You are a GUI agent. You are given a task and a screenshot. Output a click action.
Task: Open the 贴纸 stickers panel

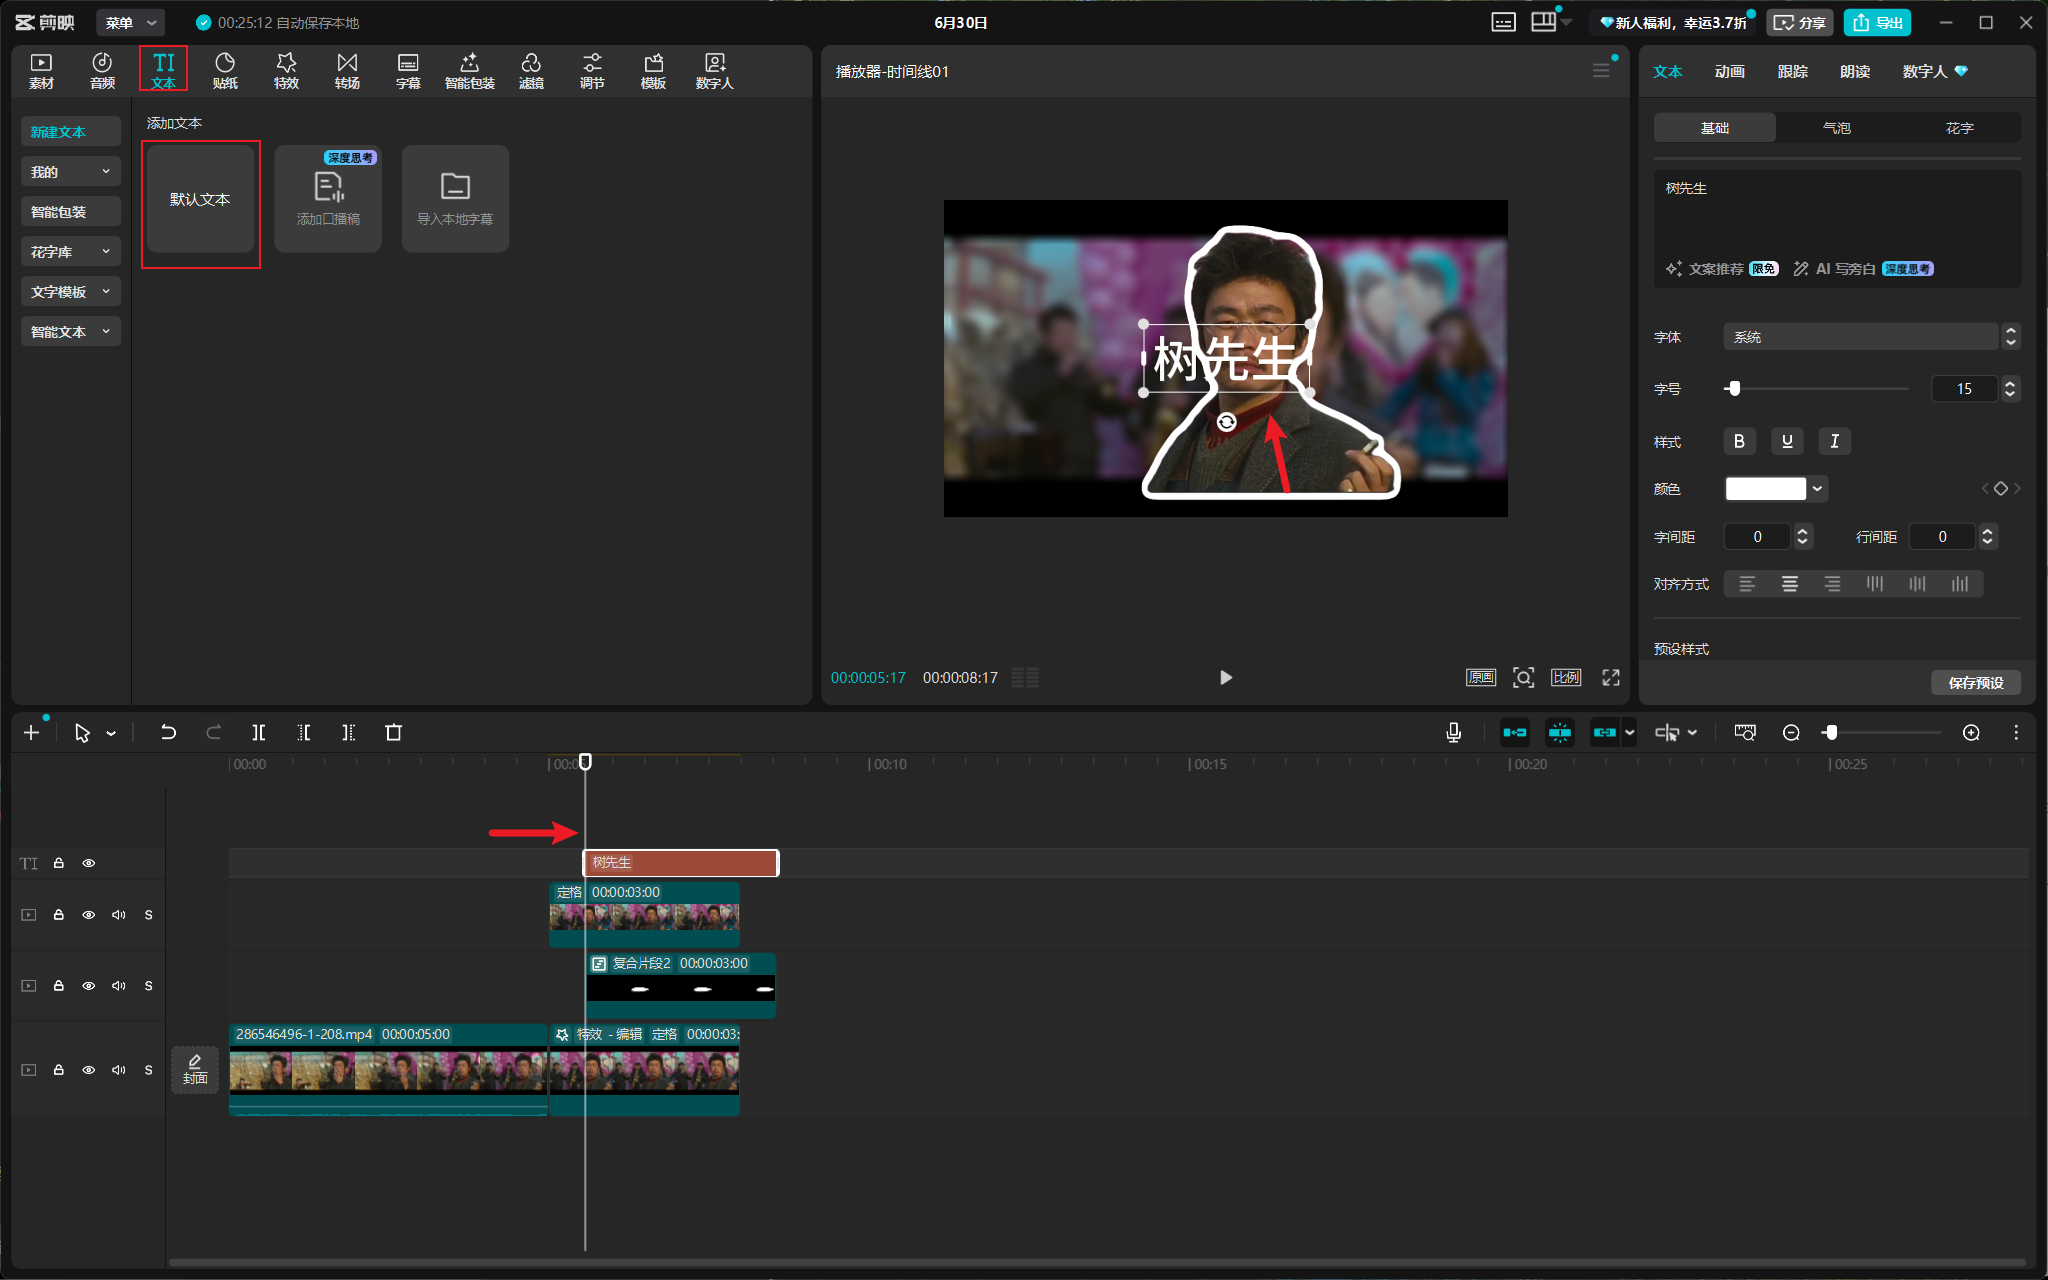pos(225,71)
